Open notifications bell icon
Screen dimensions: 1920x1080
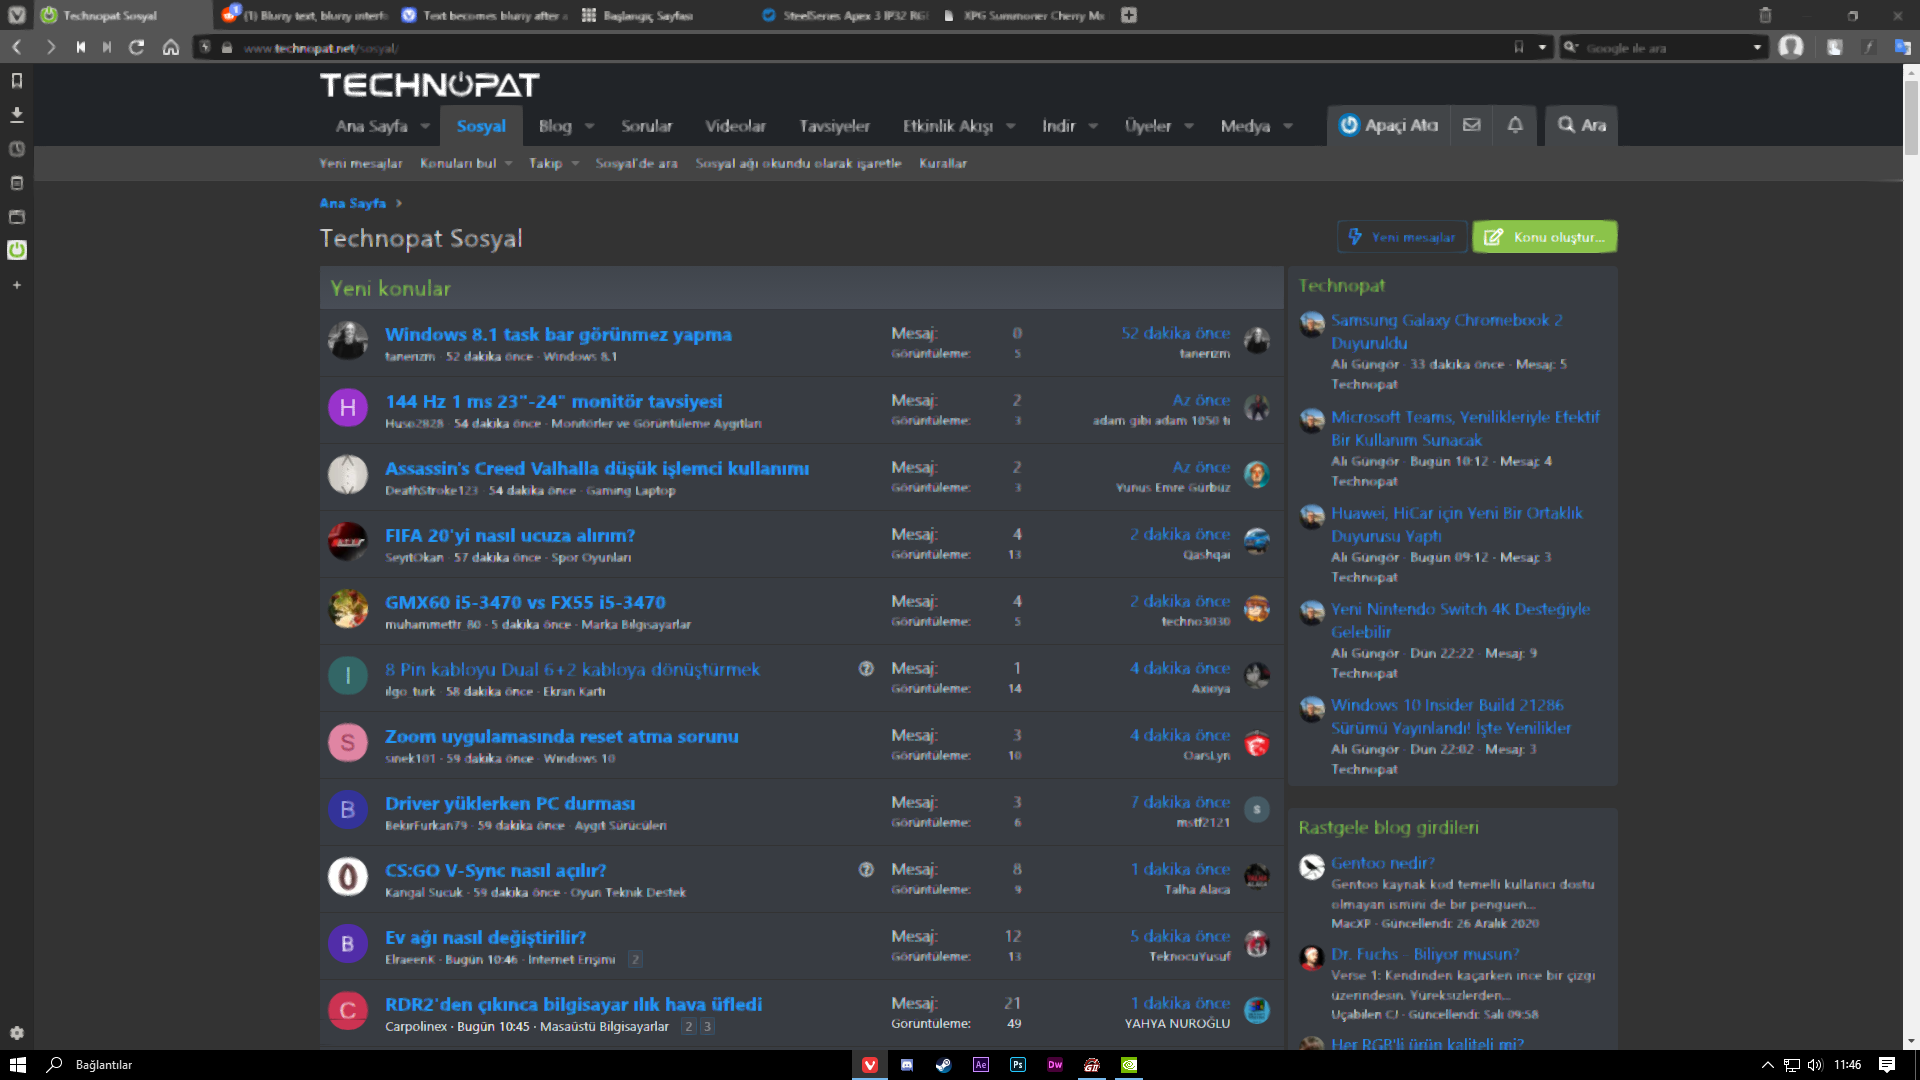1515,125
